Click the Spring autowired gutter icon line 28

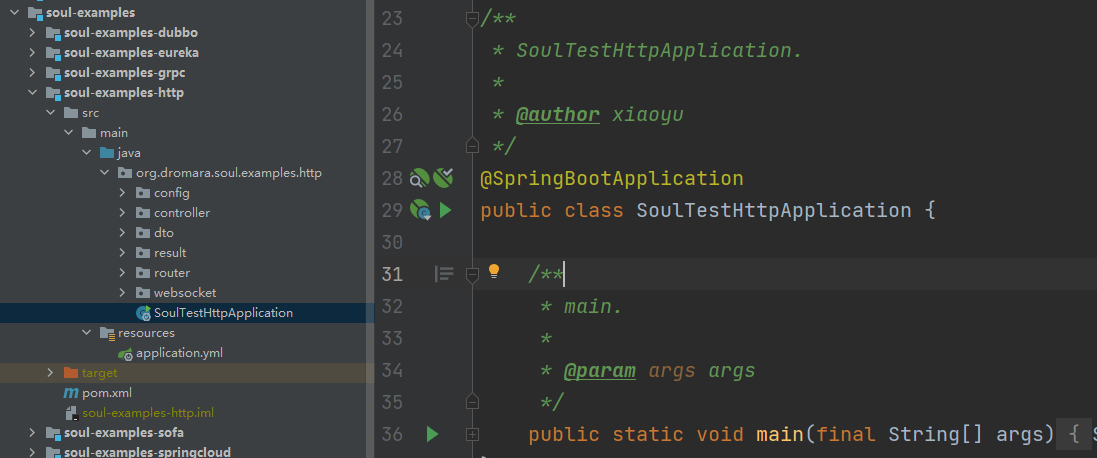click(443, 178)
